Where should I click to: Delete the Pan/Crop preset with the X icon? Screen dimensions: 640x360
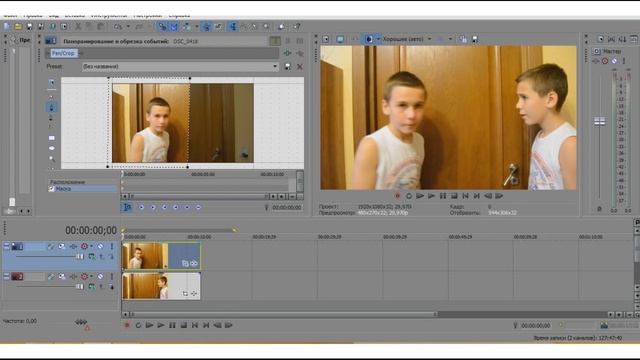click(300, 67)
